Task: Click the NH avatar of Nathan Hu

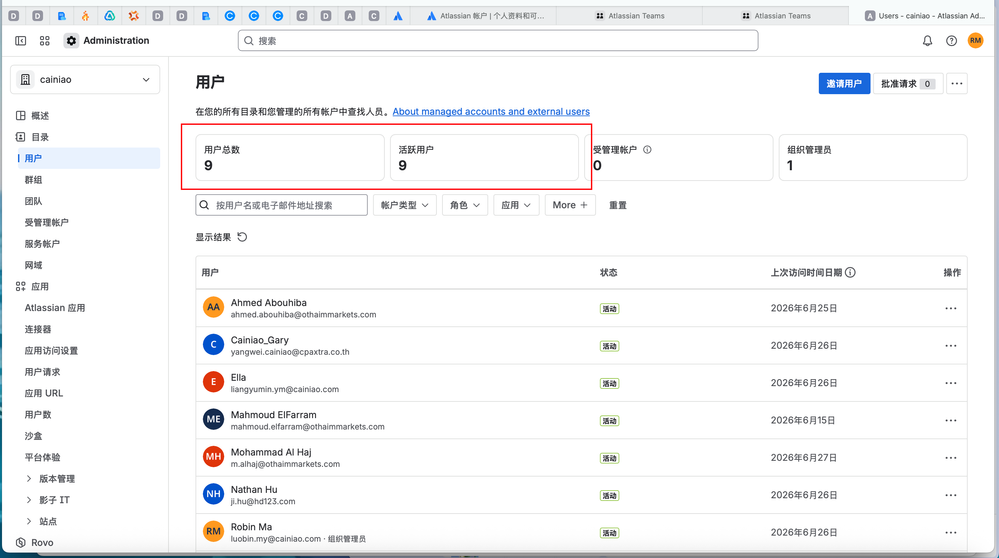Action: pyautogui.click(x=213, y=494)
